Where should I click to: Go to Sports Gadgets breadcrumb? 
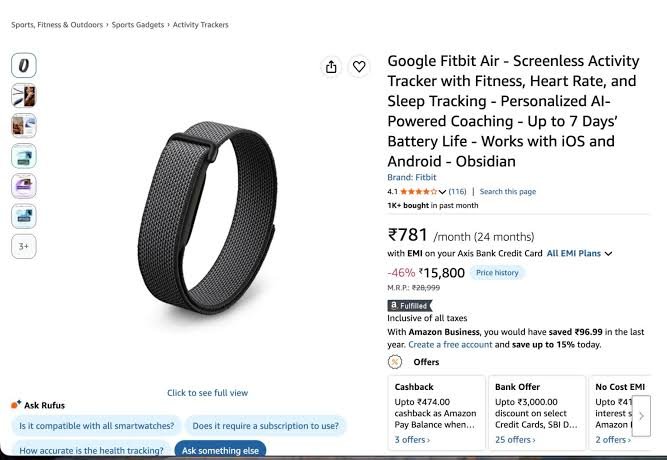click(138, 25)
